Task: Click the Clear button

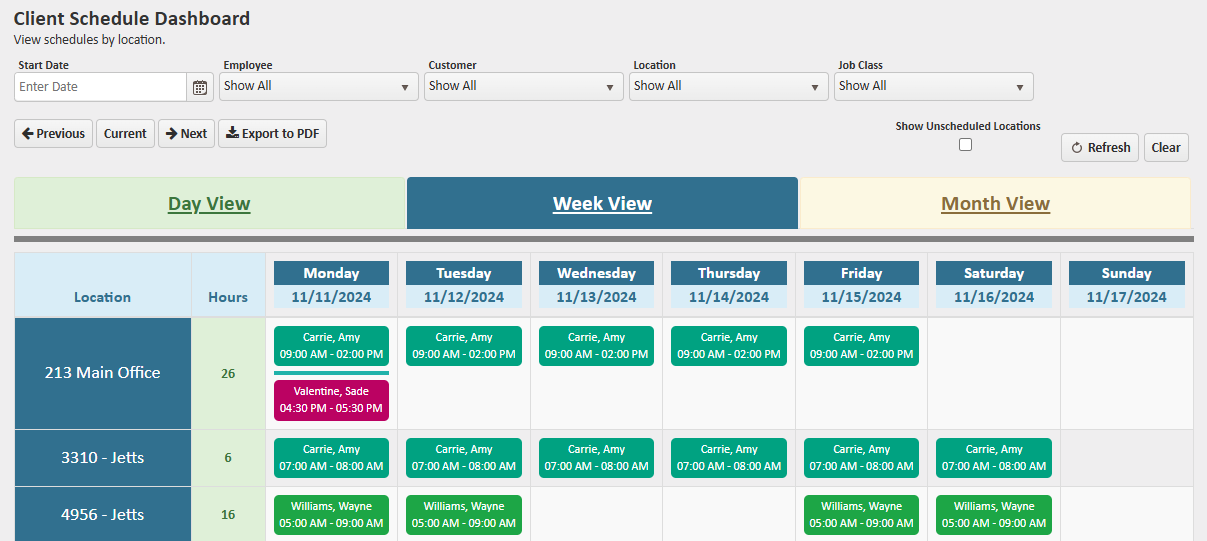Action: pos(1166,148)
